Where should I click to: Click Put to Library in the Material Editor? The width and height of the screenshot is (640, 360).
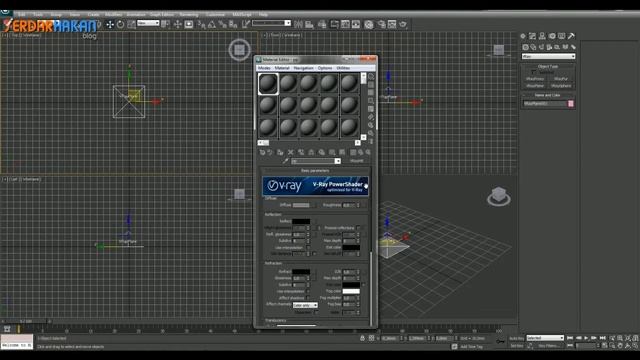point(322,152)
